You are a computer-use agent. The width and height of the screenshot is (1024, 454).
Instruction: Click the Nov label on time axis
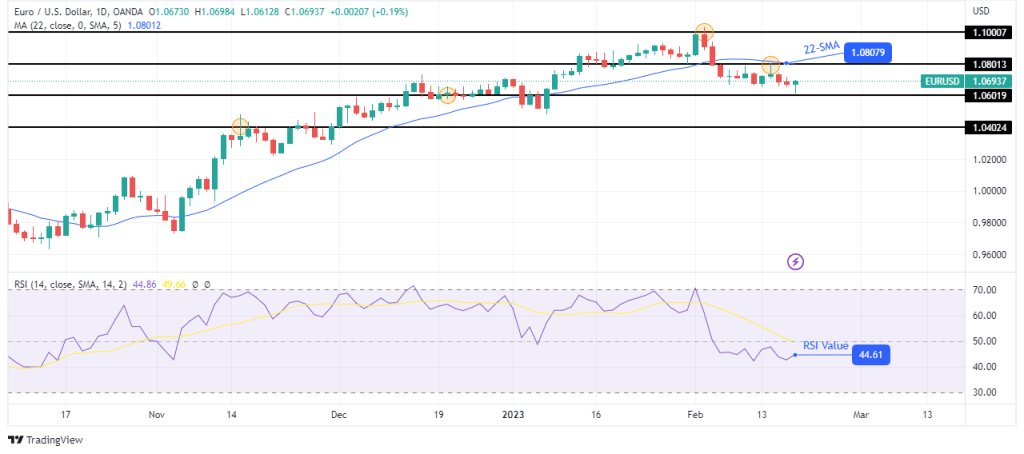point(157,415)
